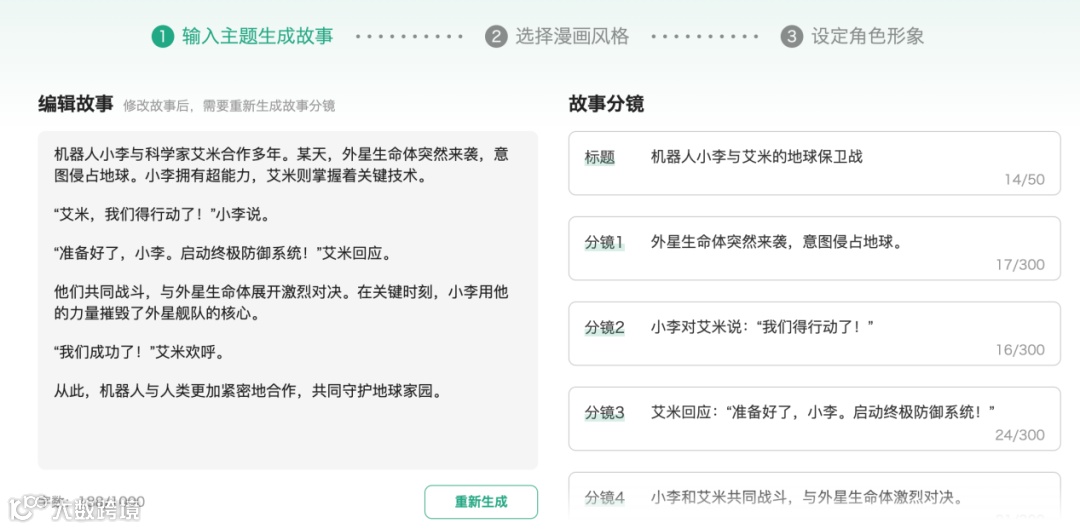Go to the 设定角色形象 step
The image size is (1080, 529).
point(867,37)
